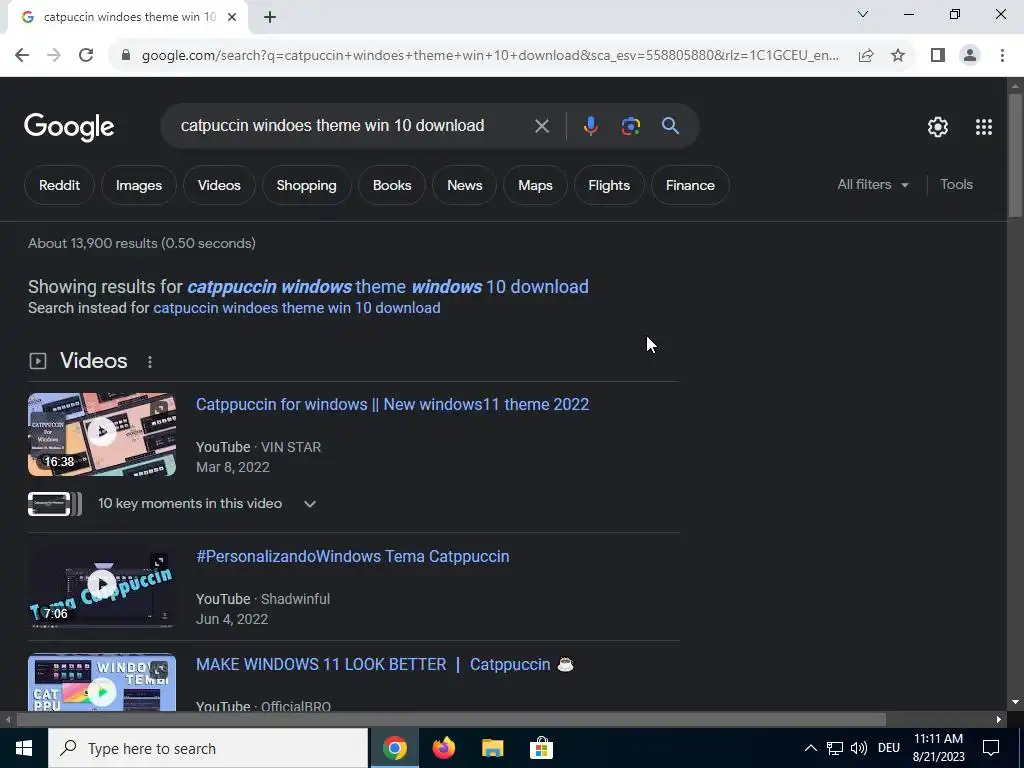Open the volume tray icon
Screen dimensions: 1024x768
click(x=859, y=748)
